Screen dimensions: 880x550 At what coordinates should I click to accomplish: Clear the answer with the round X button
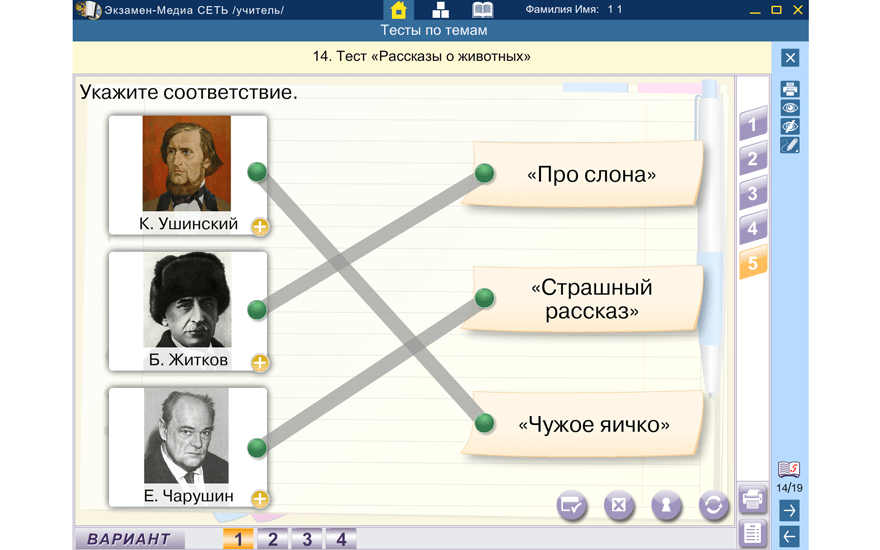pos(618,505)
